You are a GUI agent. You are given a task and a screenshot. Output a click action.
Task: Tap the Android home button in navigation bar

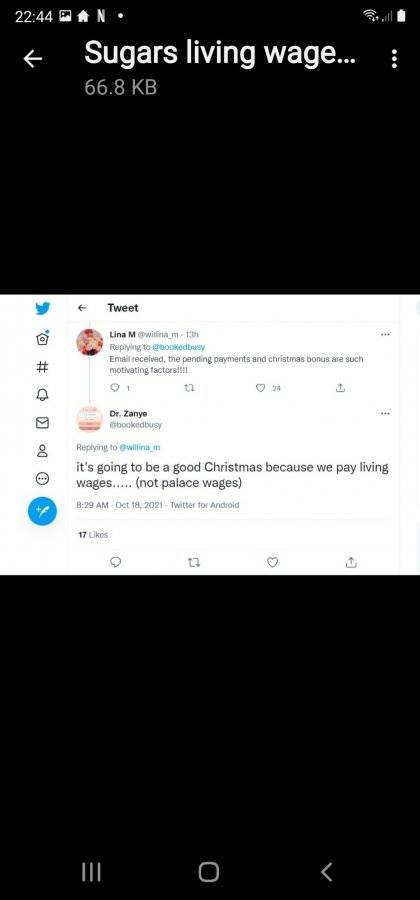point(209,872)
